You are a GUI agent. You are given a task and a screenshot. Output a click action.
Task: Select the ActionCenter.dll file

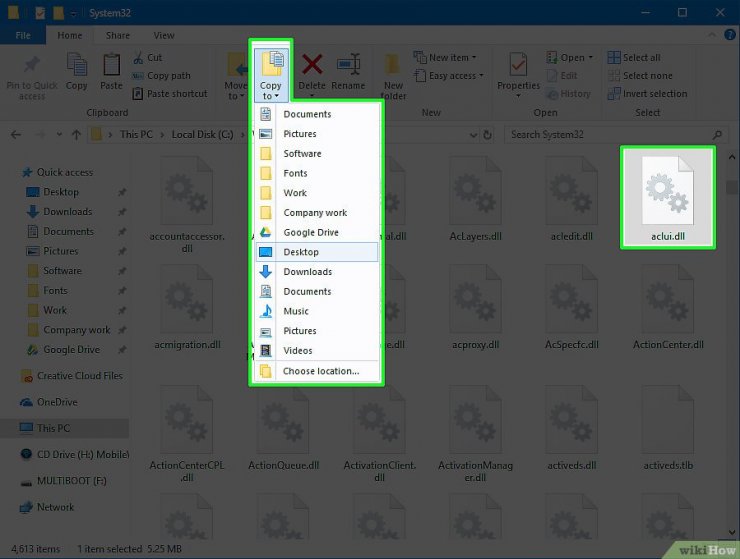[x=668, y=307]
